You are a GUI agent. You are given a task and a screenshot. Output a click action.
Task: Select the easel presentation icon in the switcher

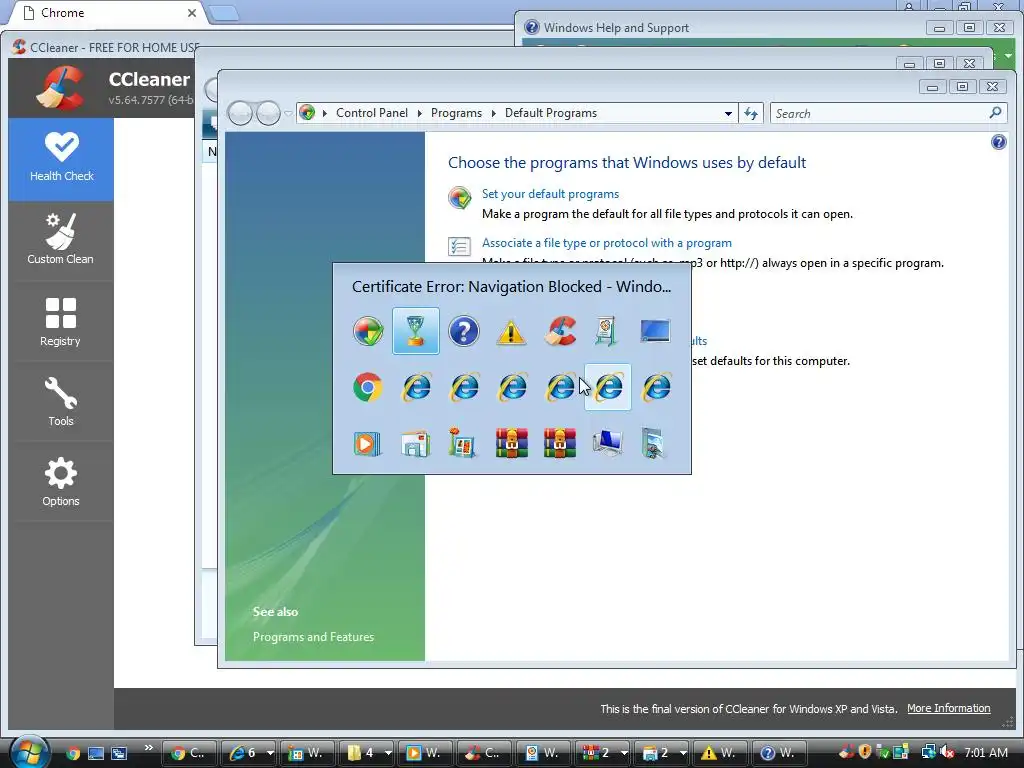coord(607,331)
